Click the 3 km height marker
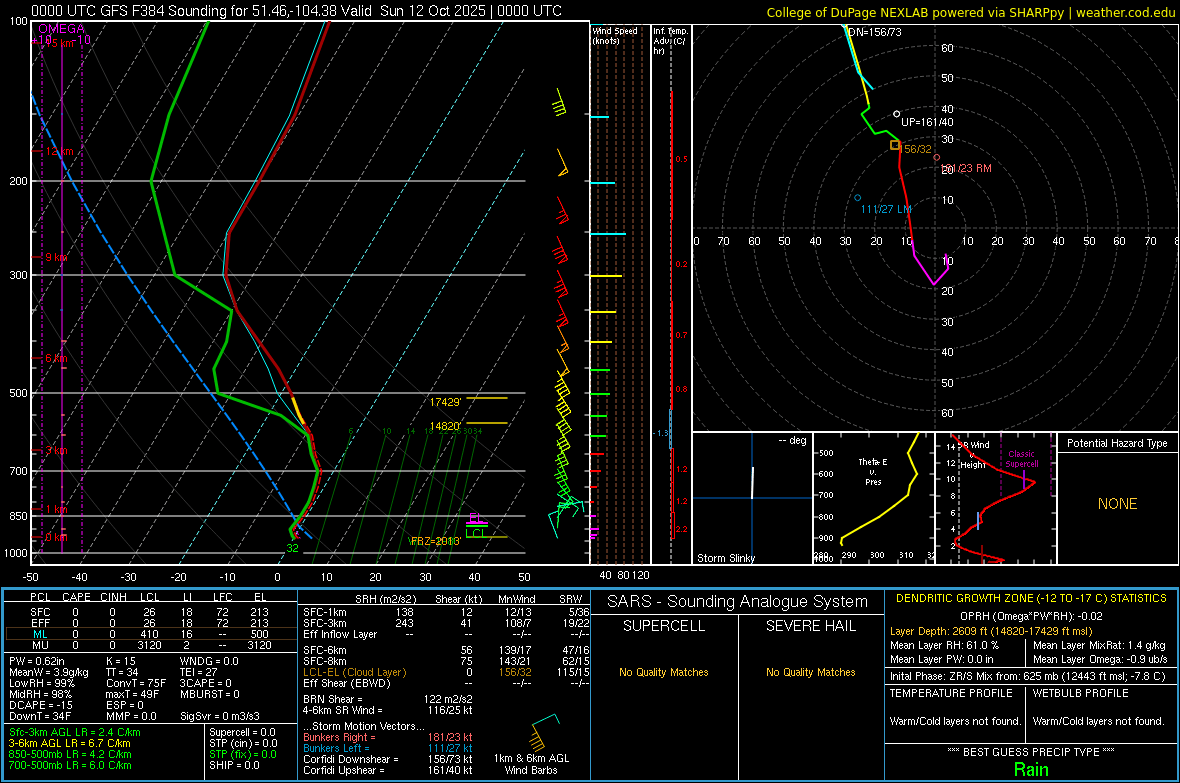Image resolution: width=1180 pixels, height=783 pixels. [56, 450]
